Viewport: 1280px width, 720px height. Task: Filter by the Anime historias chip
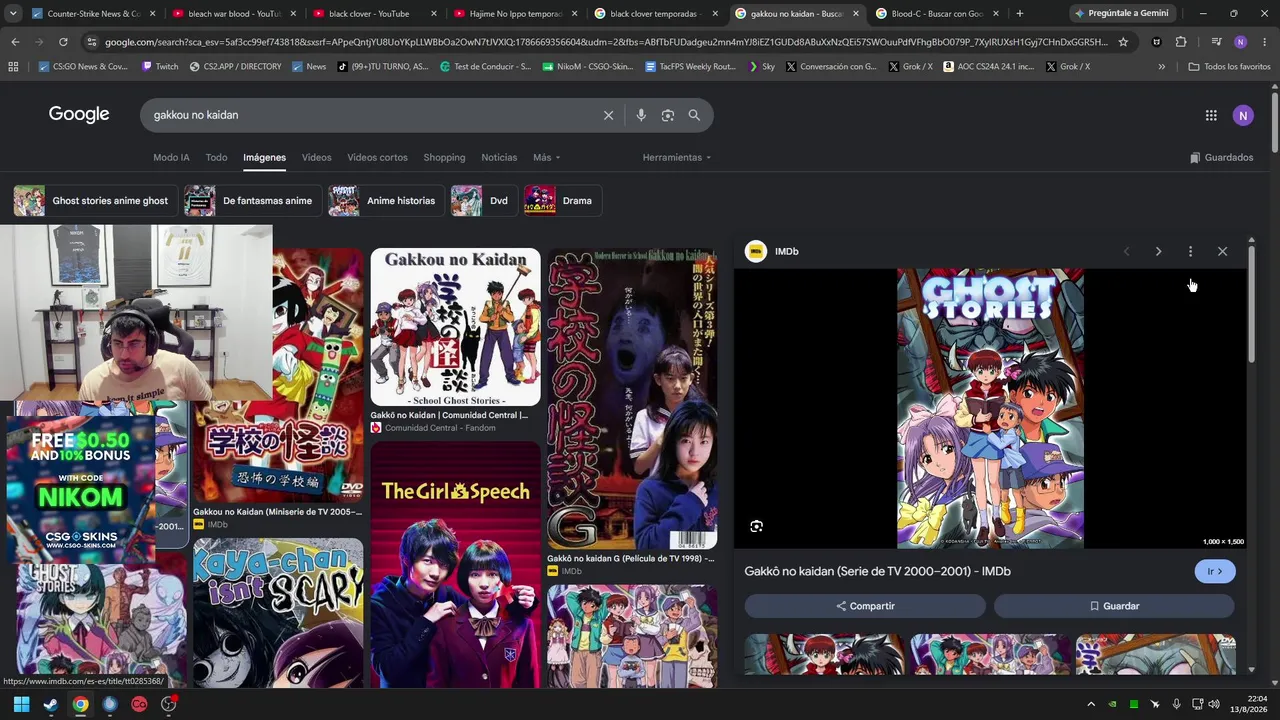click(x=386, y=201)
